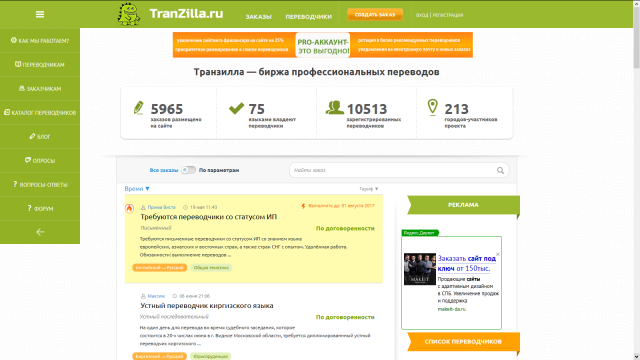This screenshot has width=640, height=360.
Task: Click the hot order flame icon
Action: (x=129, y=209)
